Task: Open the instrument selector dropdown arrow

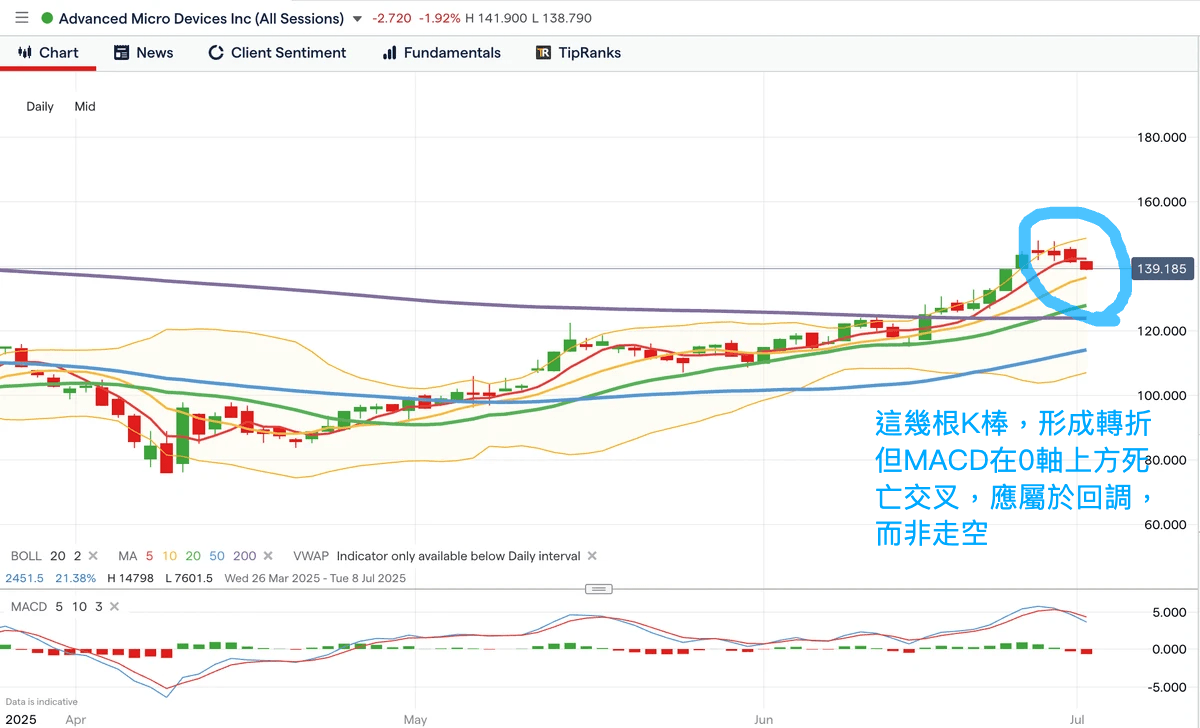Action: pyautogui.click(x=357, y=19)
